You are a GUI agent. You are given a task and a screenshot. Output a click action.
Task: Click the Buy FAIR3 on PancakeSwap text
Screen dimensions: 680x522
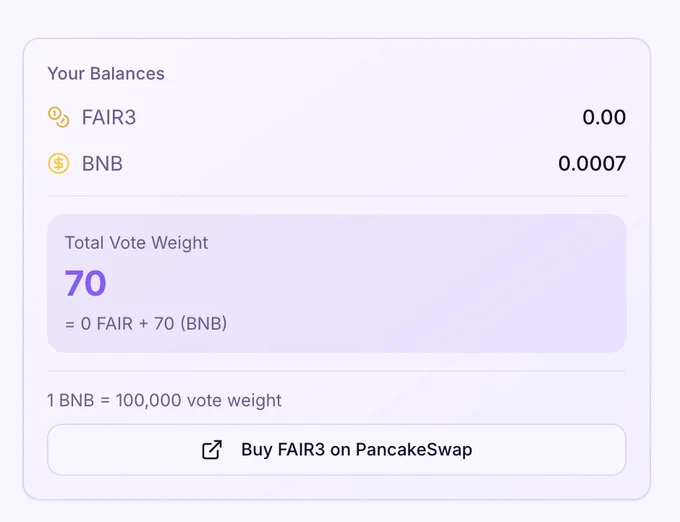pos(356,450)
